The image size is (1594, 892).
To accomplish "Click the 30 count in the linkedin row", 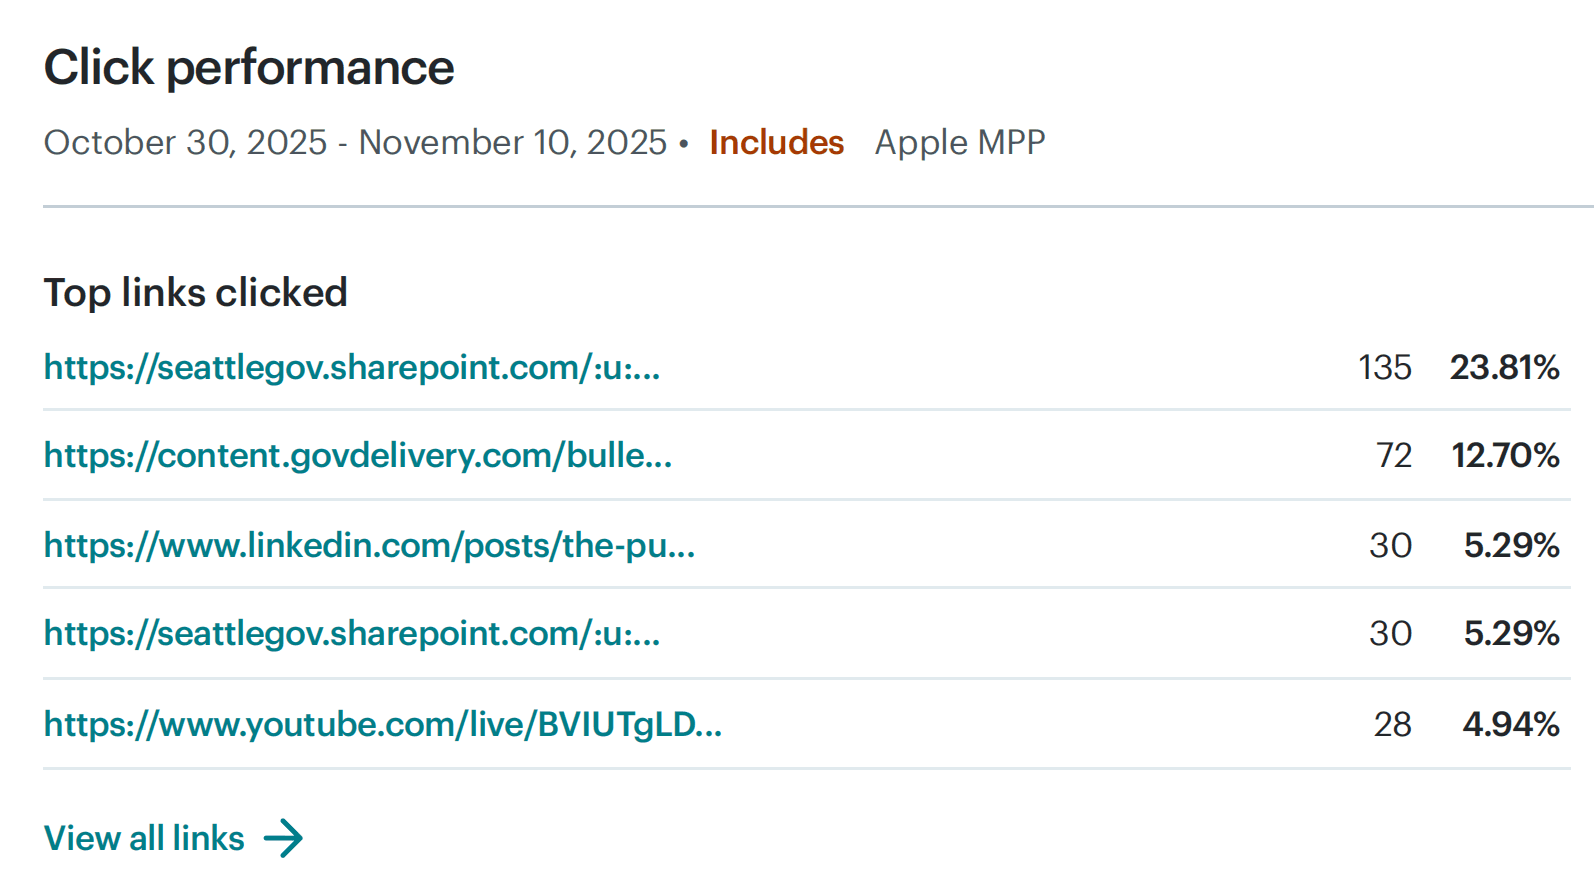I will (1391, 546).
